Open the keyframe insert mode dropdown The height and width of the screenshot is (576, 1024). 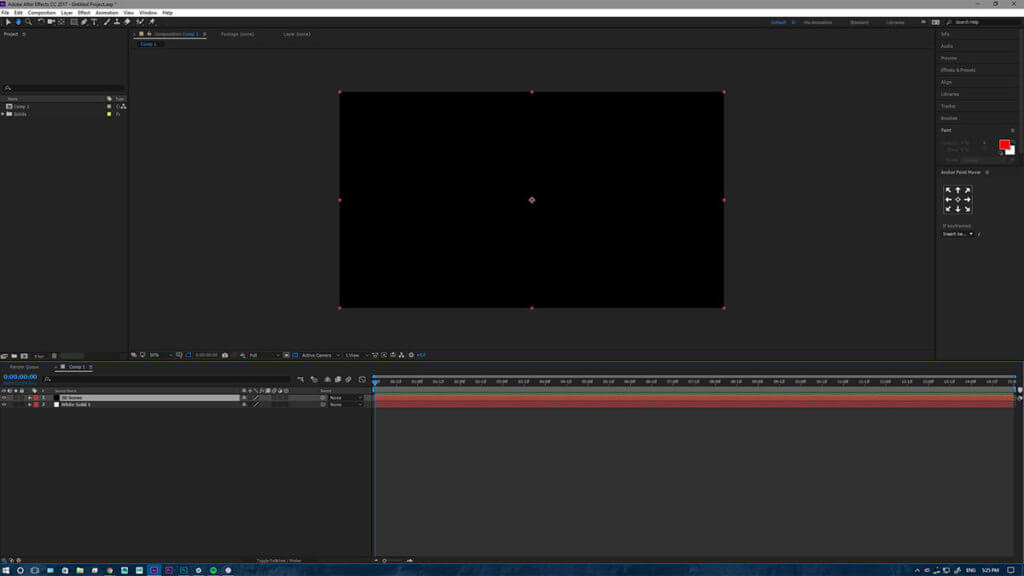click(958, 234)
